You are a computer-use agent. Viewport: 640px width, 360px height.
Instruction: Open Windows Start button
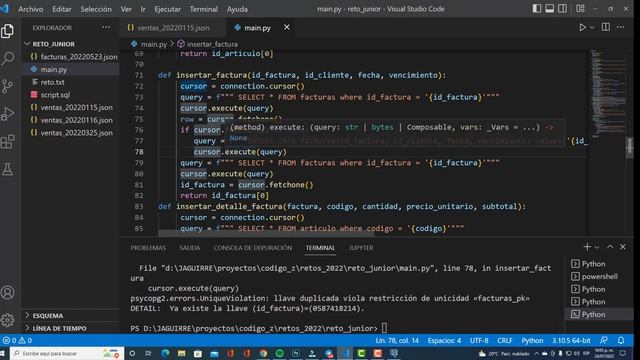click(x=3, y=353)
